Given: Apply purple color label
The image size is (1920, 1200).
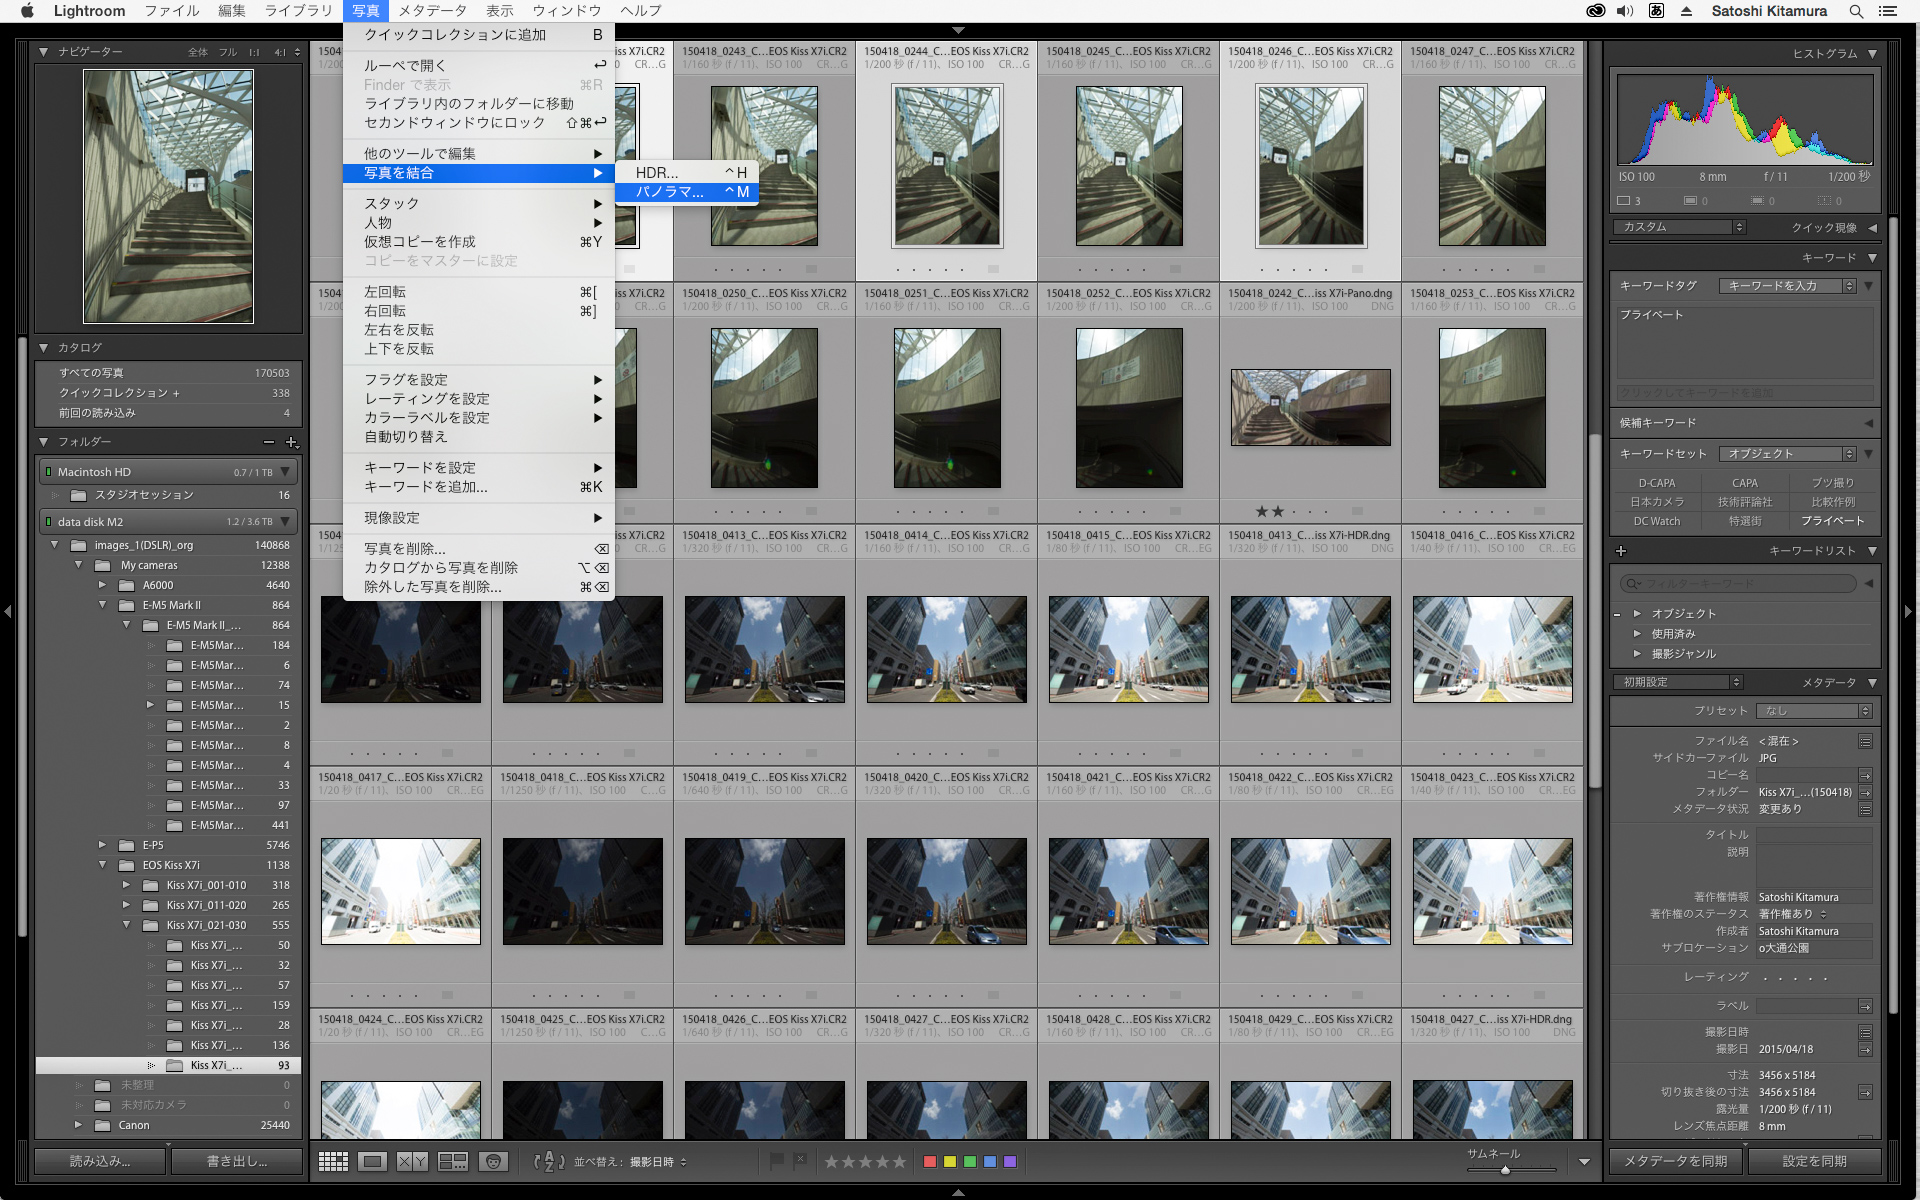Looking at the screenshot, I should tap(1010, 1162).
